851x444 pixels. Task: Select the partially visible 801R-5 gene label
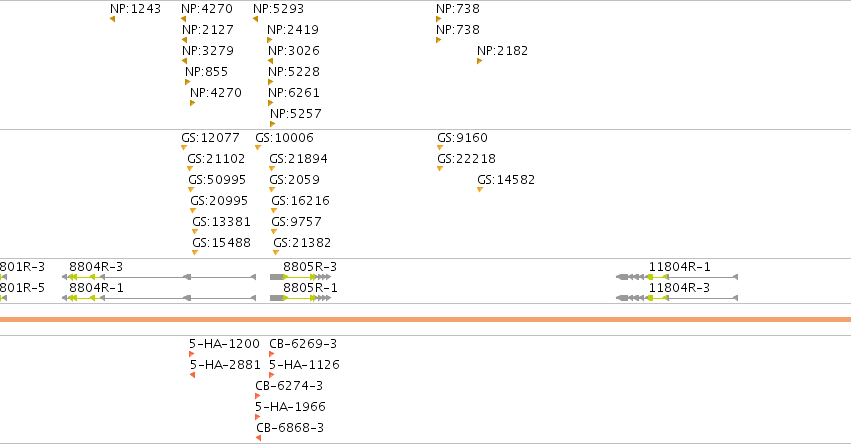(22, 288)
